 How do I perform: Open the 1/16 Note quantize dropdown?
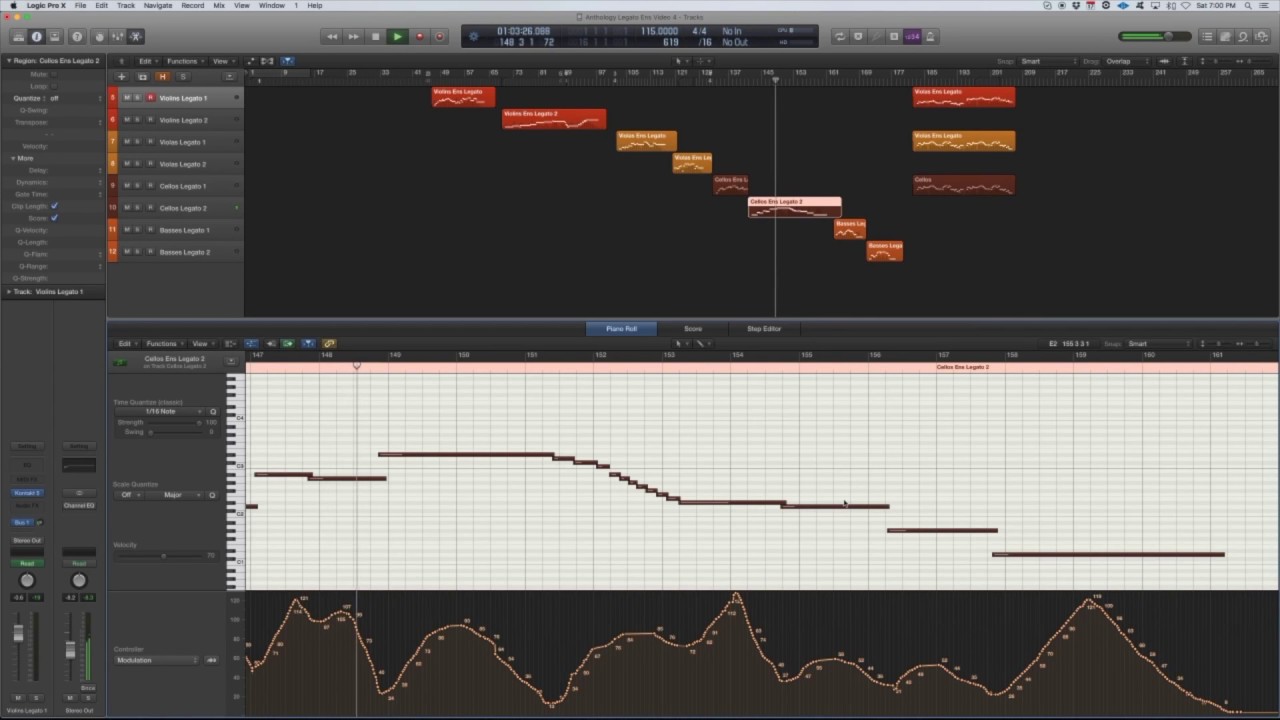point(160,412)
